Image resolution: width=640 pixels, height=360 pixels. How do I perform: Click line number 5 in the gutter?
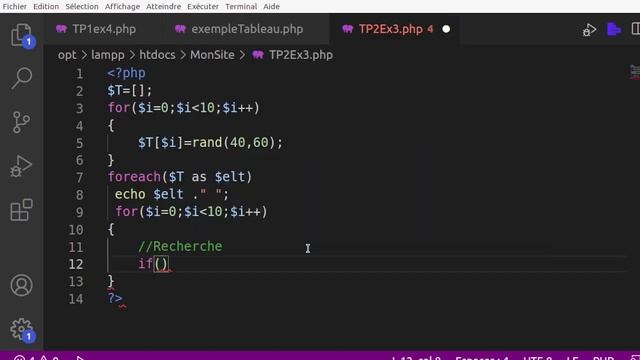(79, 143)
